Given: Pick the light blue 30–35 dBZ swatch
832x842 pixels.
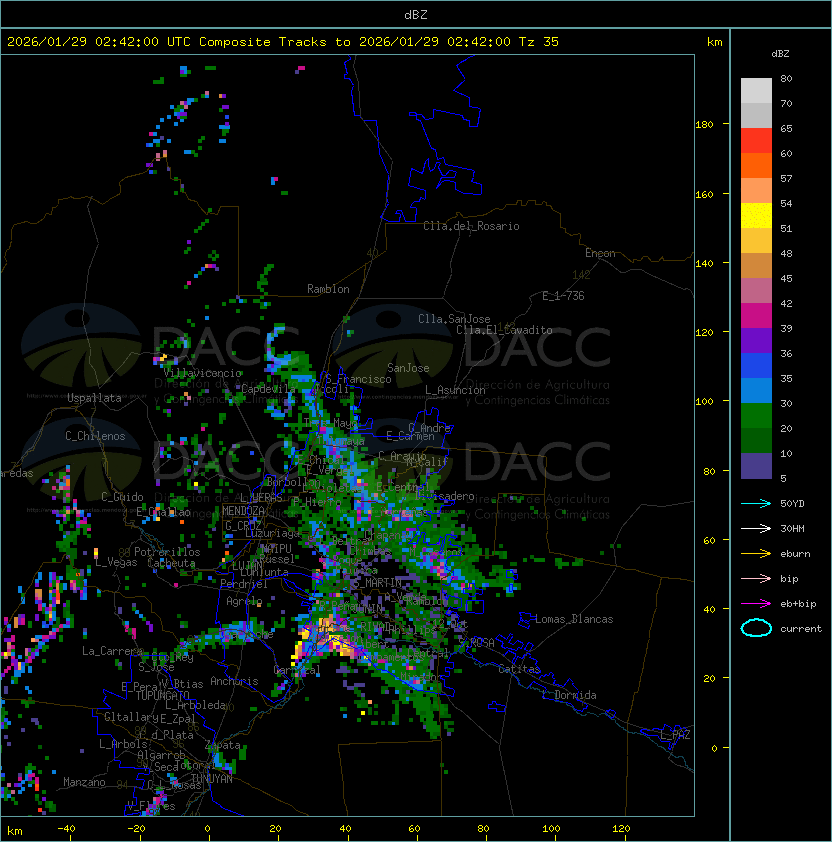Looking at the screenshot, I should click(x=756, y=391).
